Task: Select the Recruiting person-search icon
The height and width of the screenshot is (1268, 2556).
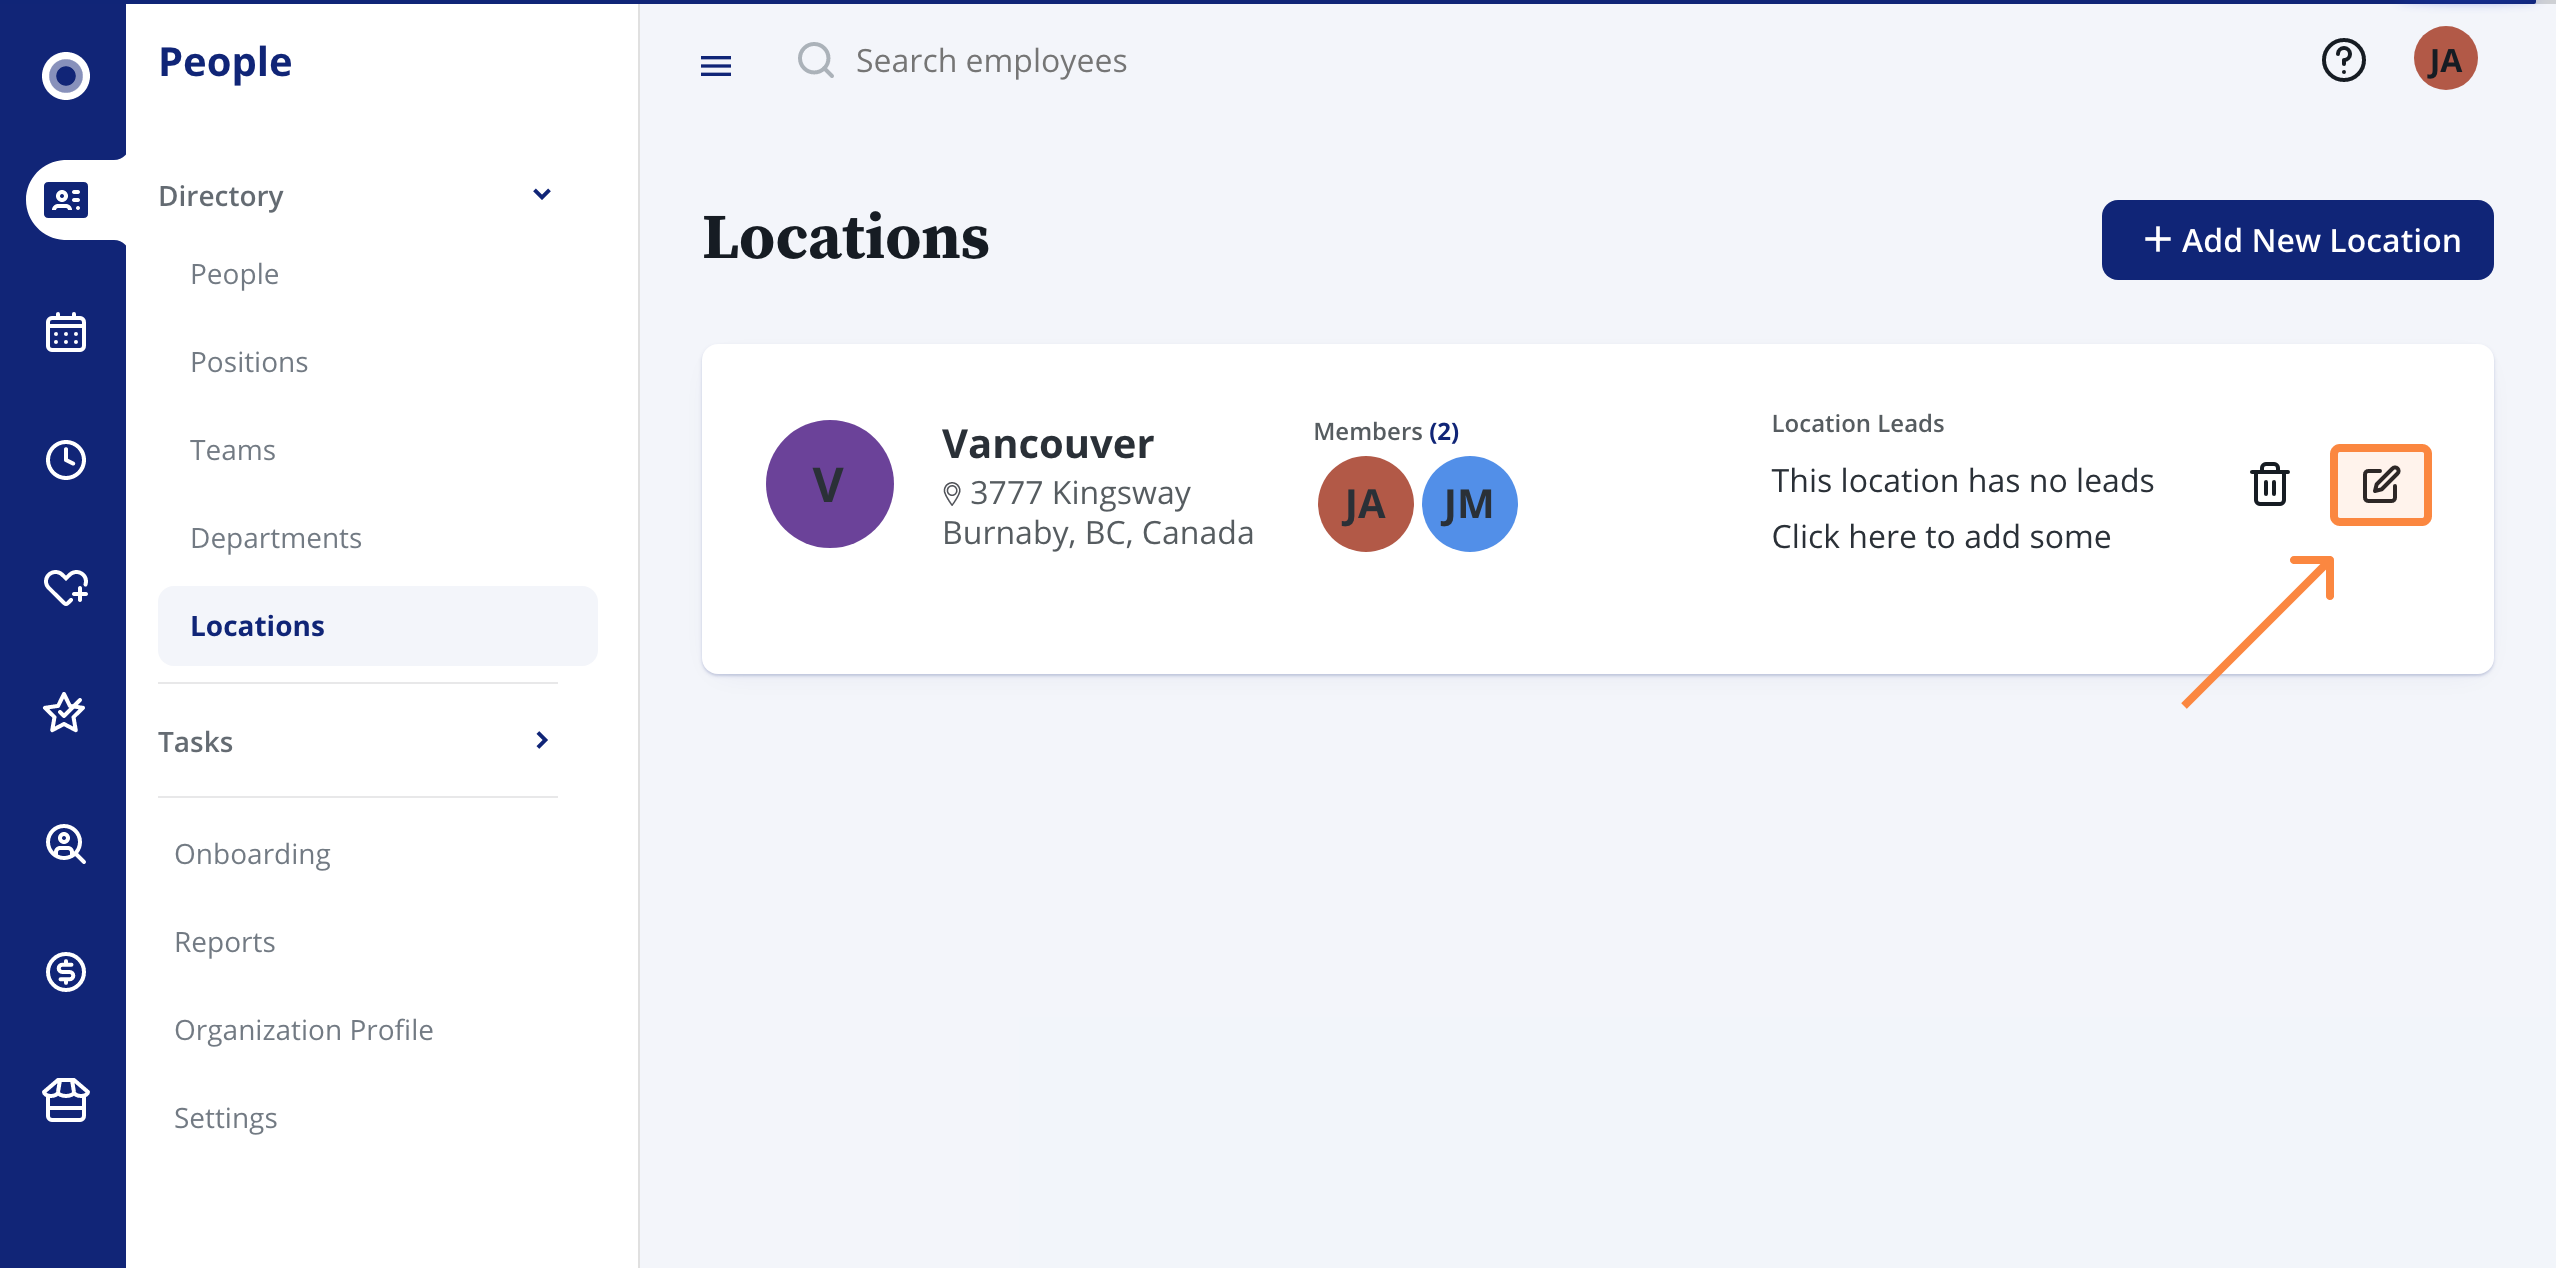Action: tap(64, 845)
